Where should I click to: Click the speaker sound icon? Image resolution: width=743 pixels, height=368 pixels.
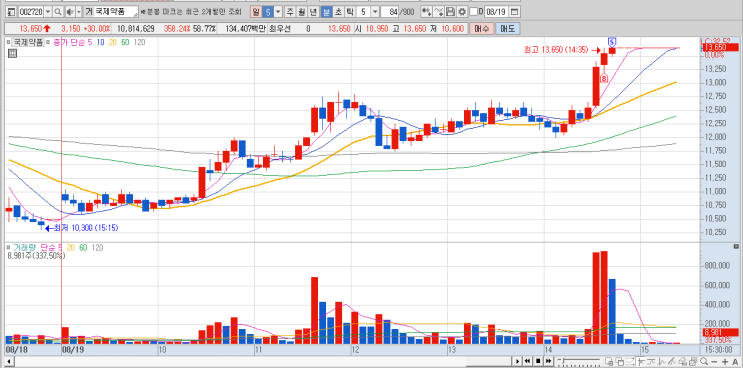click(x=69, y=11)
